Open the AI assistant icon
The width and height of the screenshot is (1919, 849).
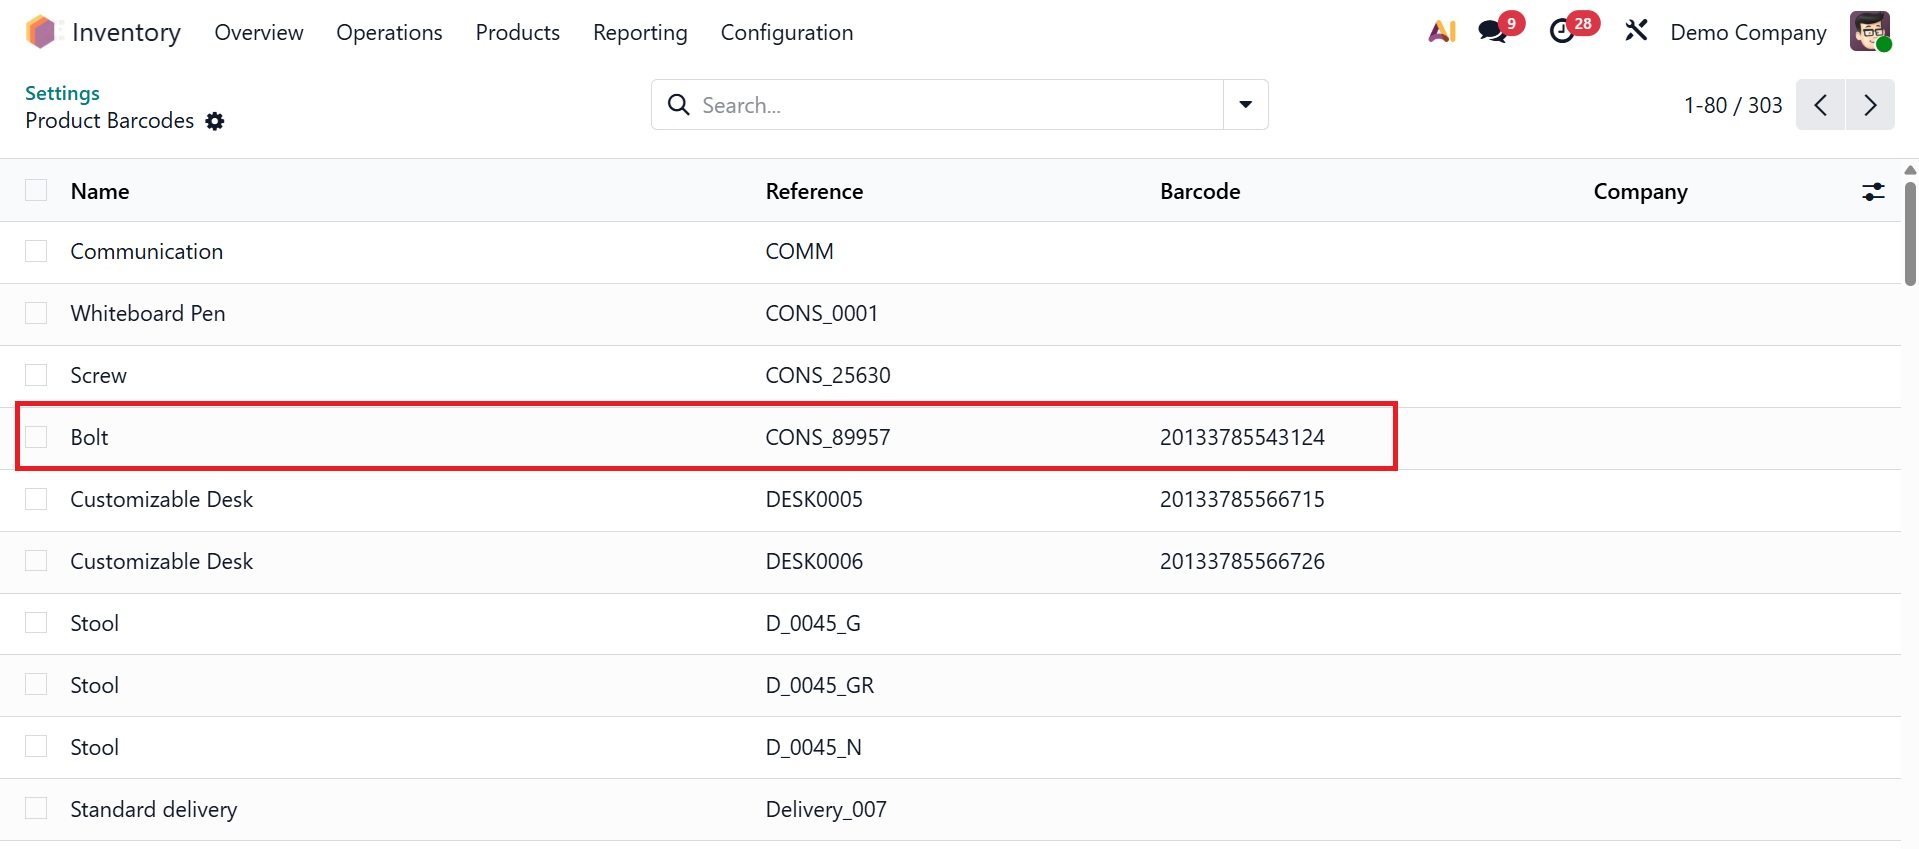coord(1442,32)
